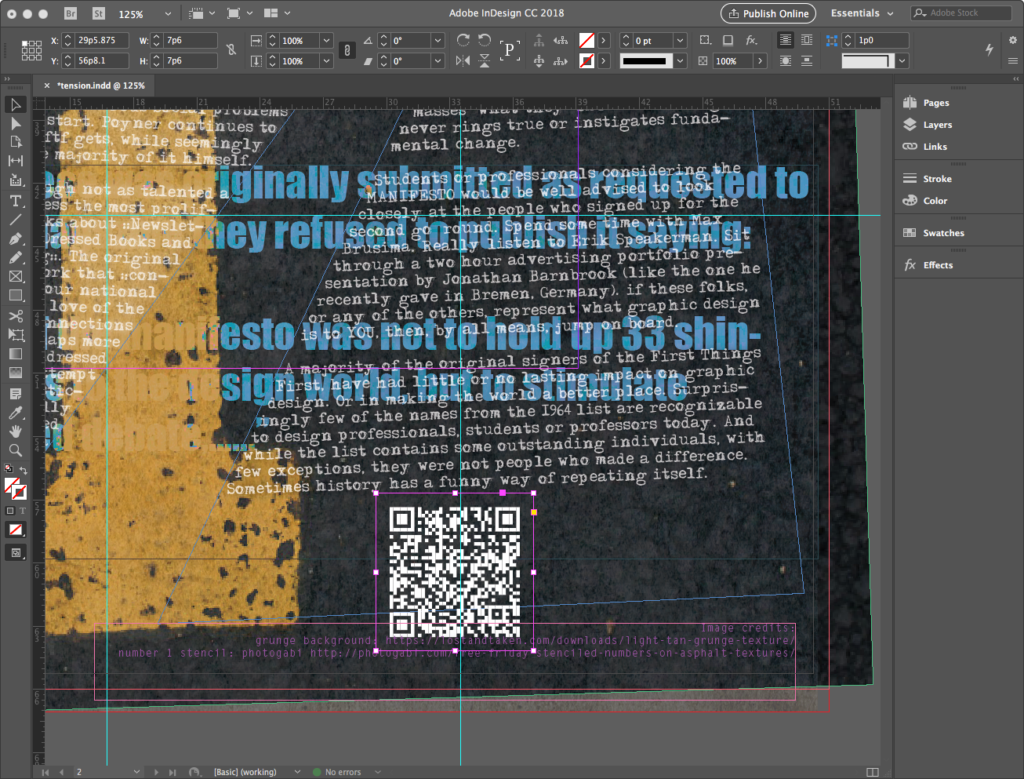Viewport: 1024px width, 779px height.
Task: Expand the Essentials workspace switcher
Action: 861,14
